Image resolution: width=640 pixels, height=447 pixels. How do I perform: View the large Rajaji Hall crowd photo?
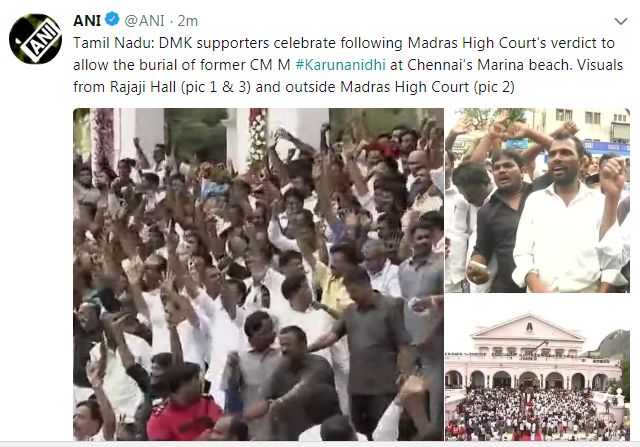[x=258, y=274]
